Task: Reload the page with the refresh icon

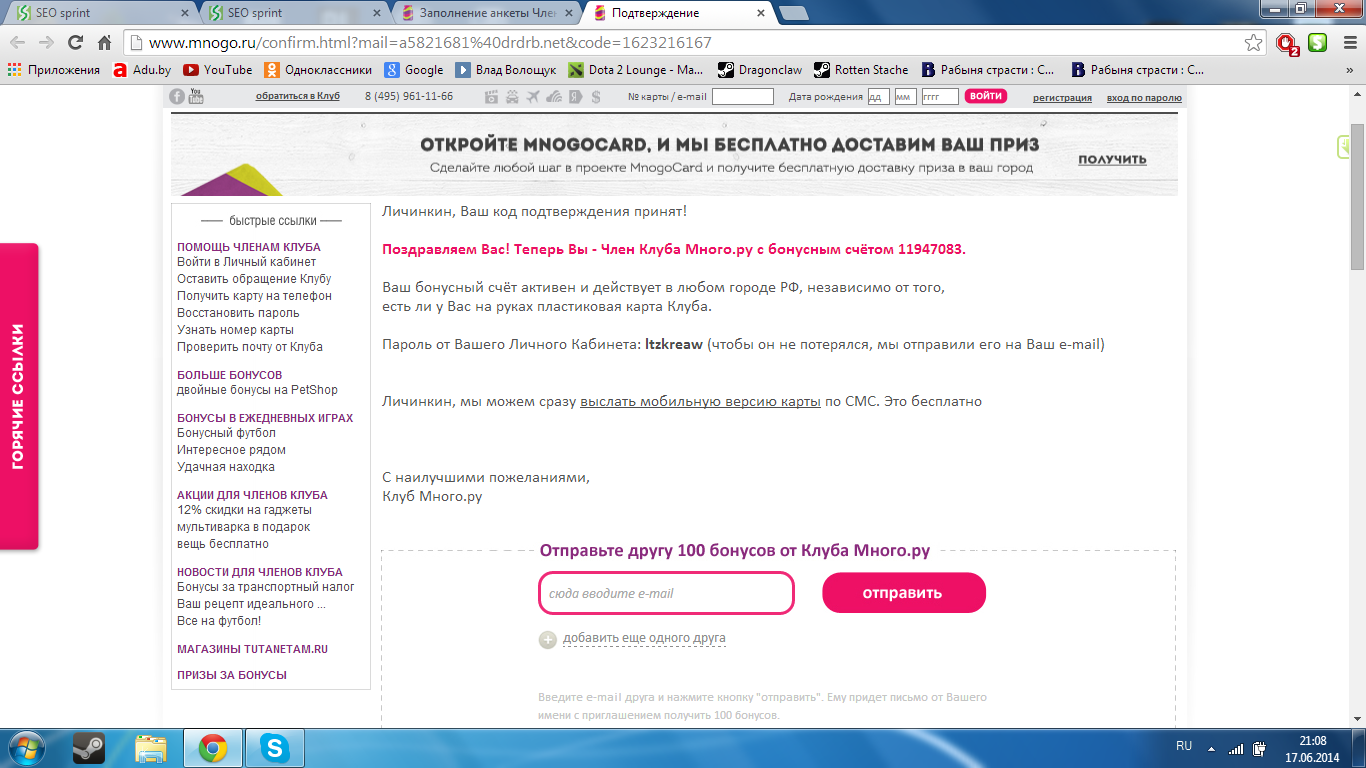Action: (75, 43)
